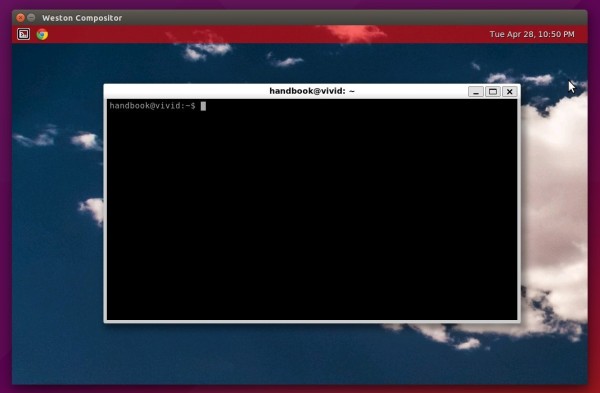Minimize the handbook@vivid terminal window
The height and width of the screenshot is (393, 600).
[x=476, y=91]
